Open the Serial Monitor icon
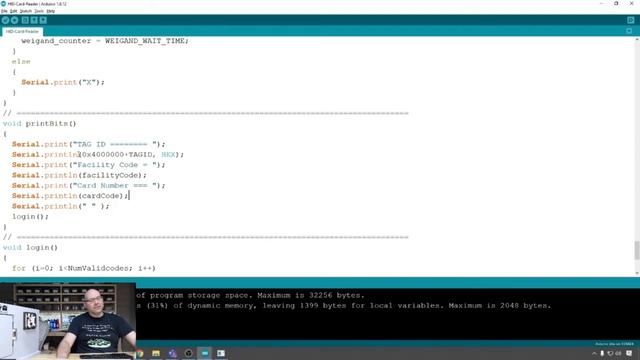Screen dimensions: 640x360 631,20
